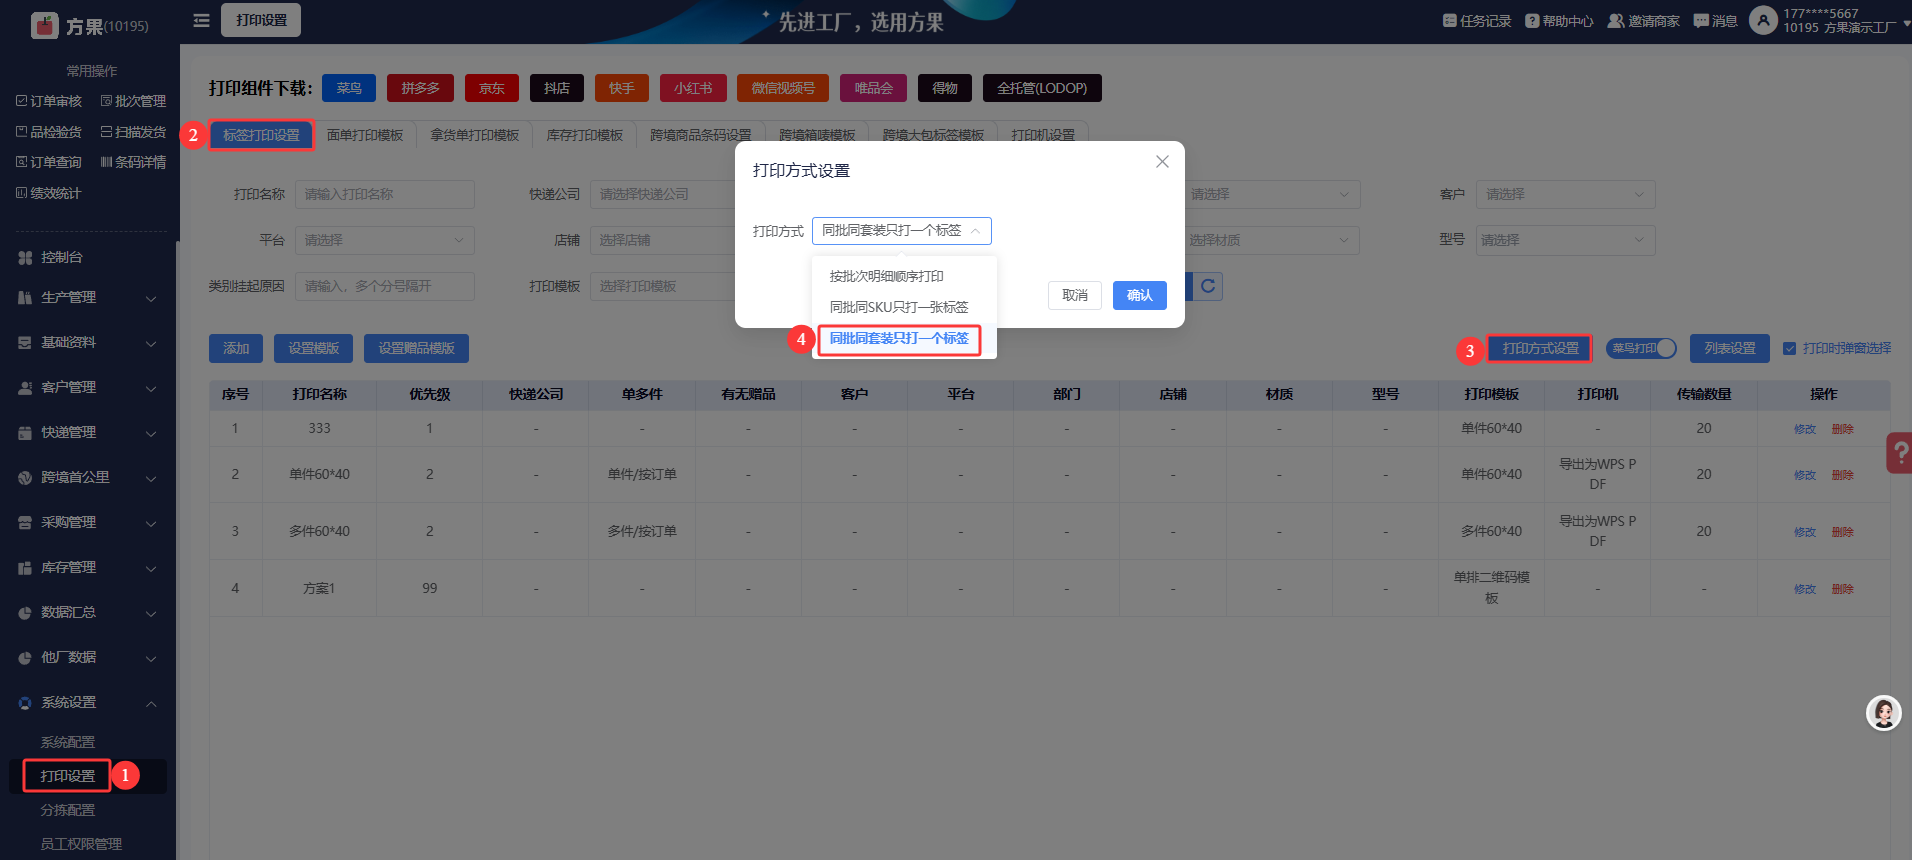Toggle the 打印时弹窗选择 checkbox
Viewport: 1912px width, 860px height.
tap(1790, 348)
